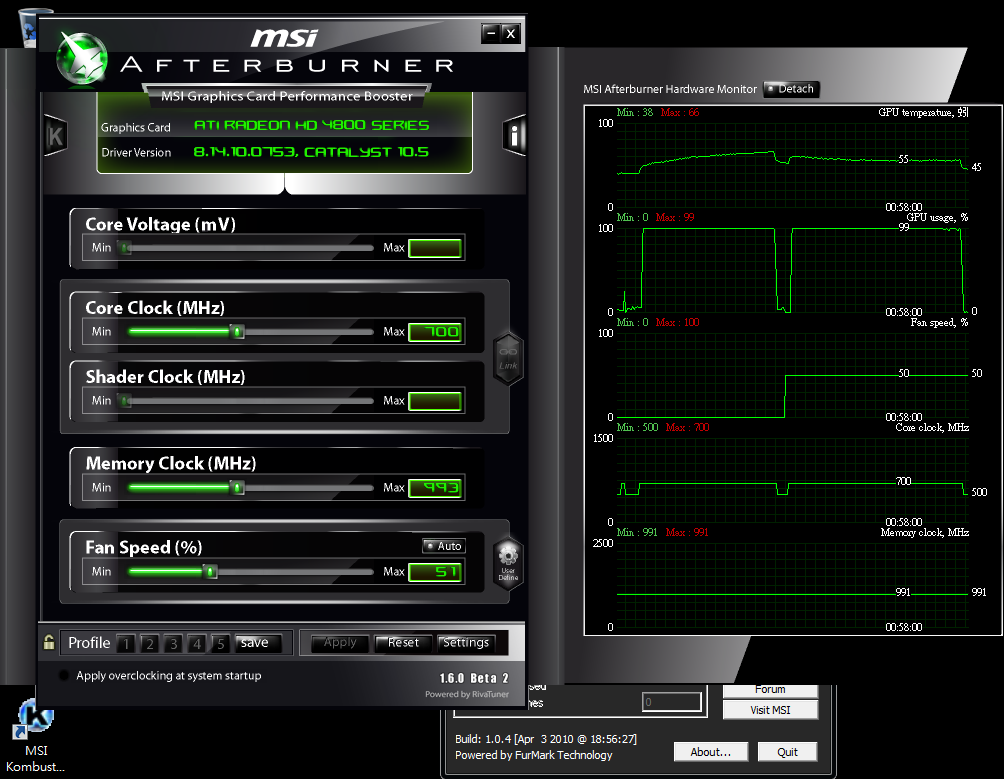Screen dimensions: 1004x779
Task: Click the Core Clock slider handle
Action: [x=238, y=332]
